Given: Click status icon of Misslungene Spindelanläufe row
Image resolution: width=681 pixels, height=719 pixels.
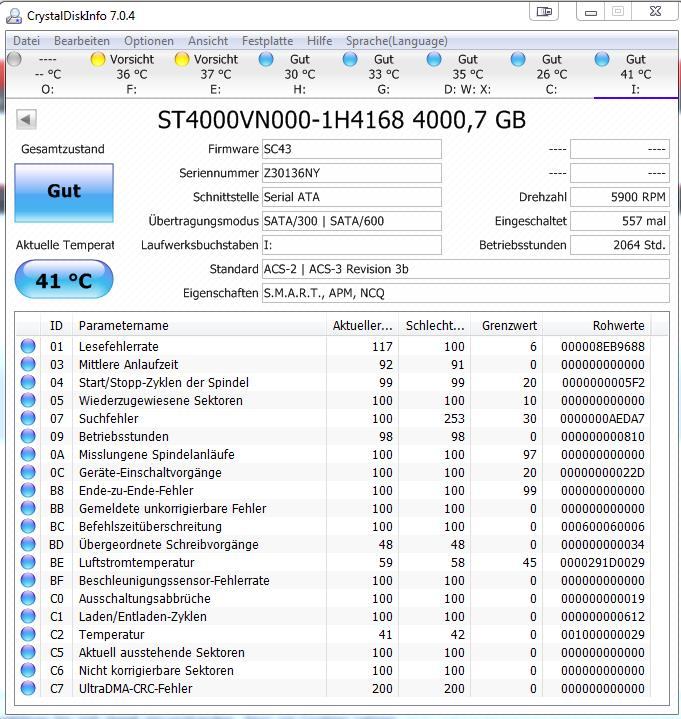Looking at the screenshot, I should [28, 454].
